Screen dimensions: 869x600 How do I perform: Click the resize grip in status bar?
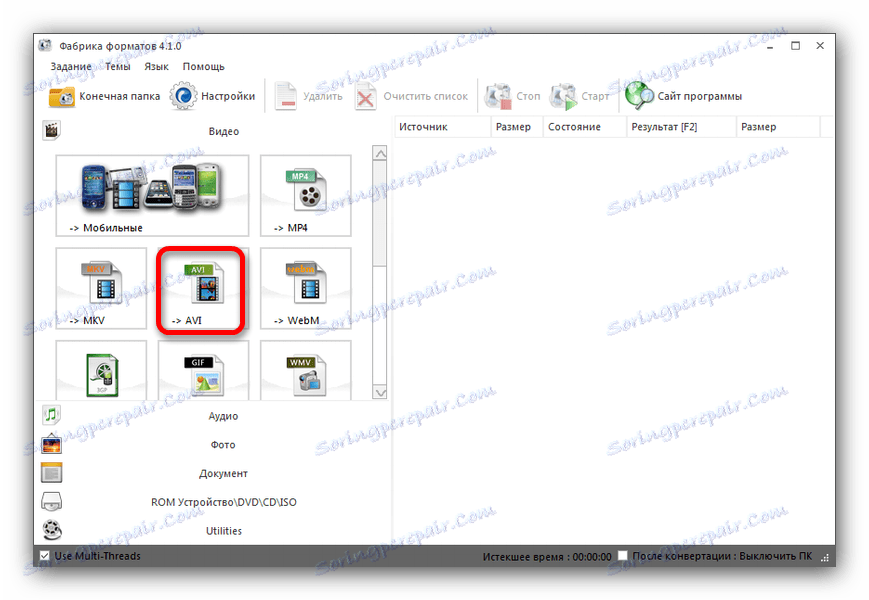tap(825, 557)
